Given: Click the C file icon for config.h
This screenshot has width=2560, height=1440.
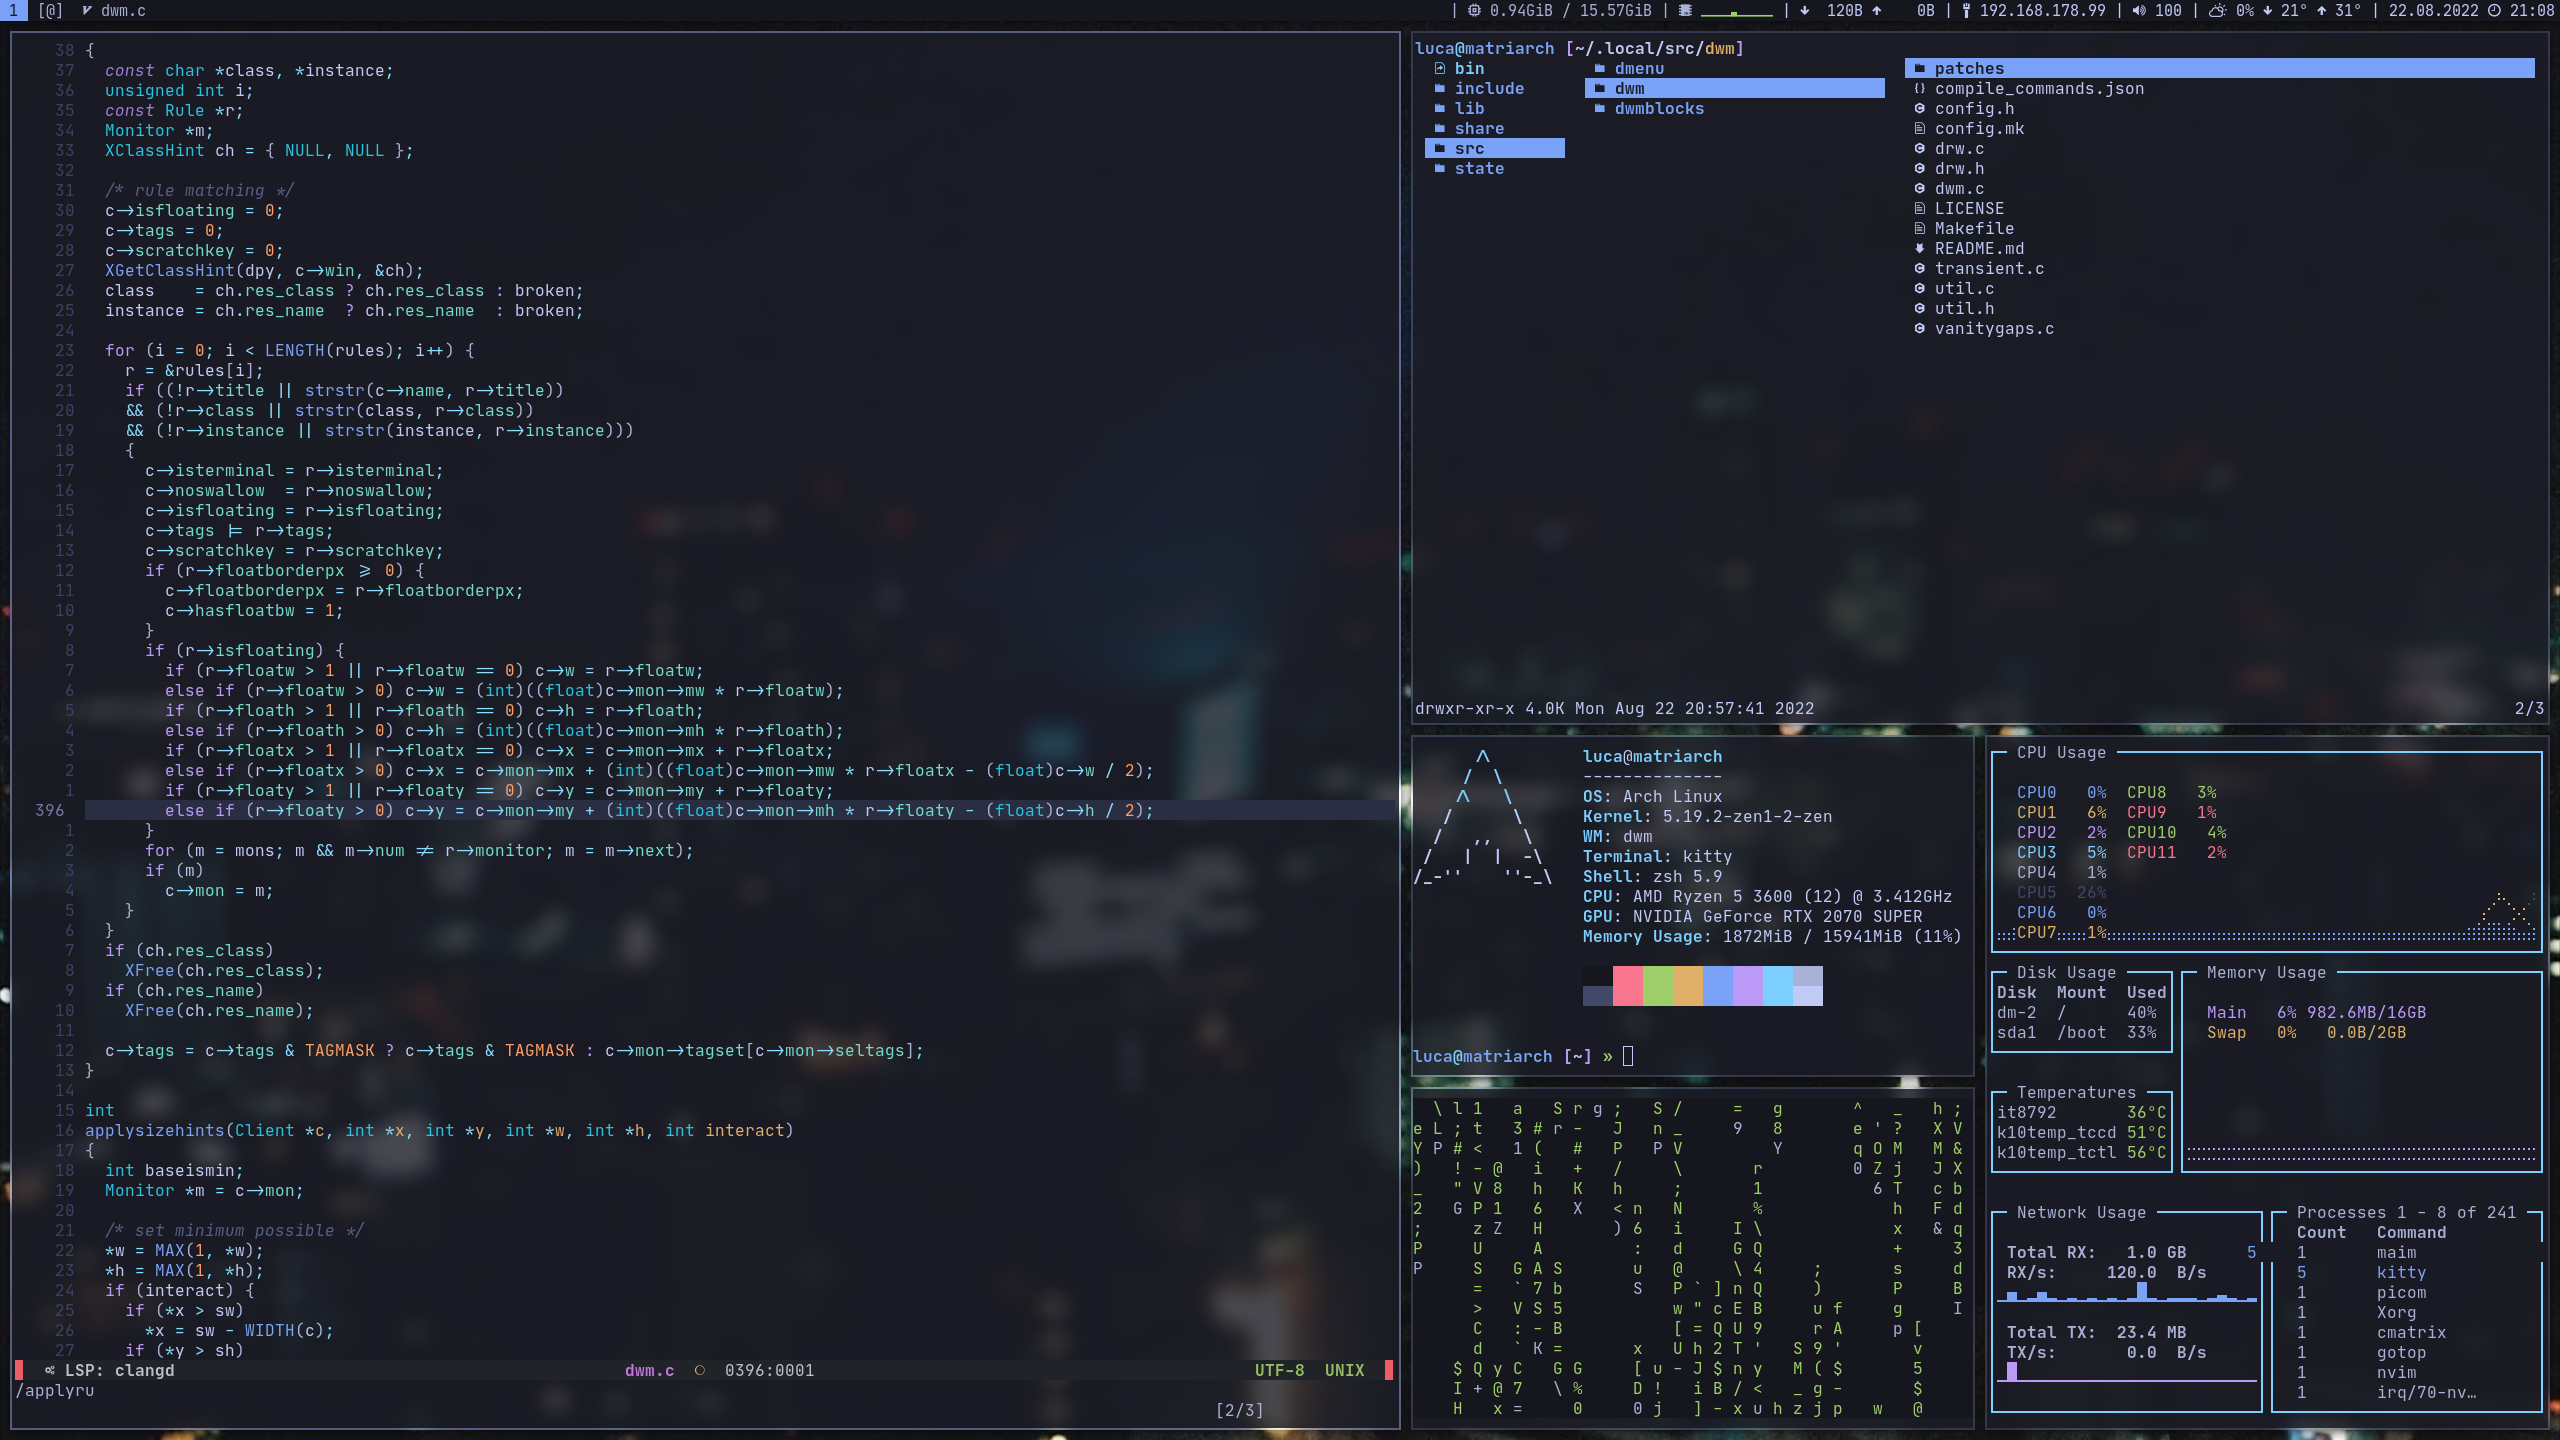Looking at the screenshot, I should [x=1920, y=108].
